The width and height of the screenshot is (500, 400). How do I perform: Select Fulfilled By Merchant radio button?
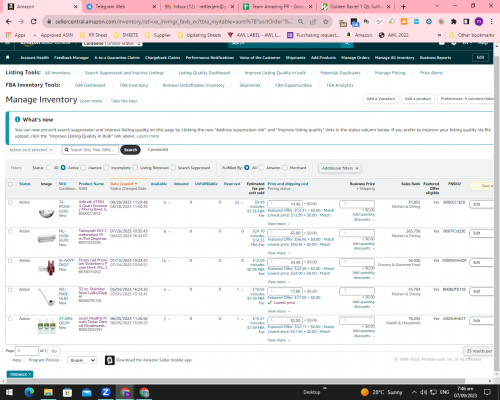coord(285,168)
